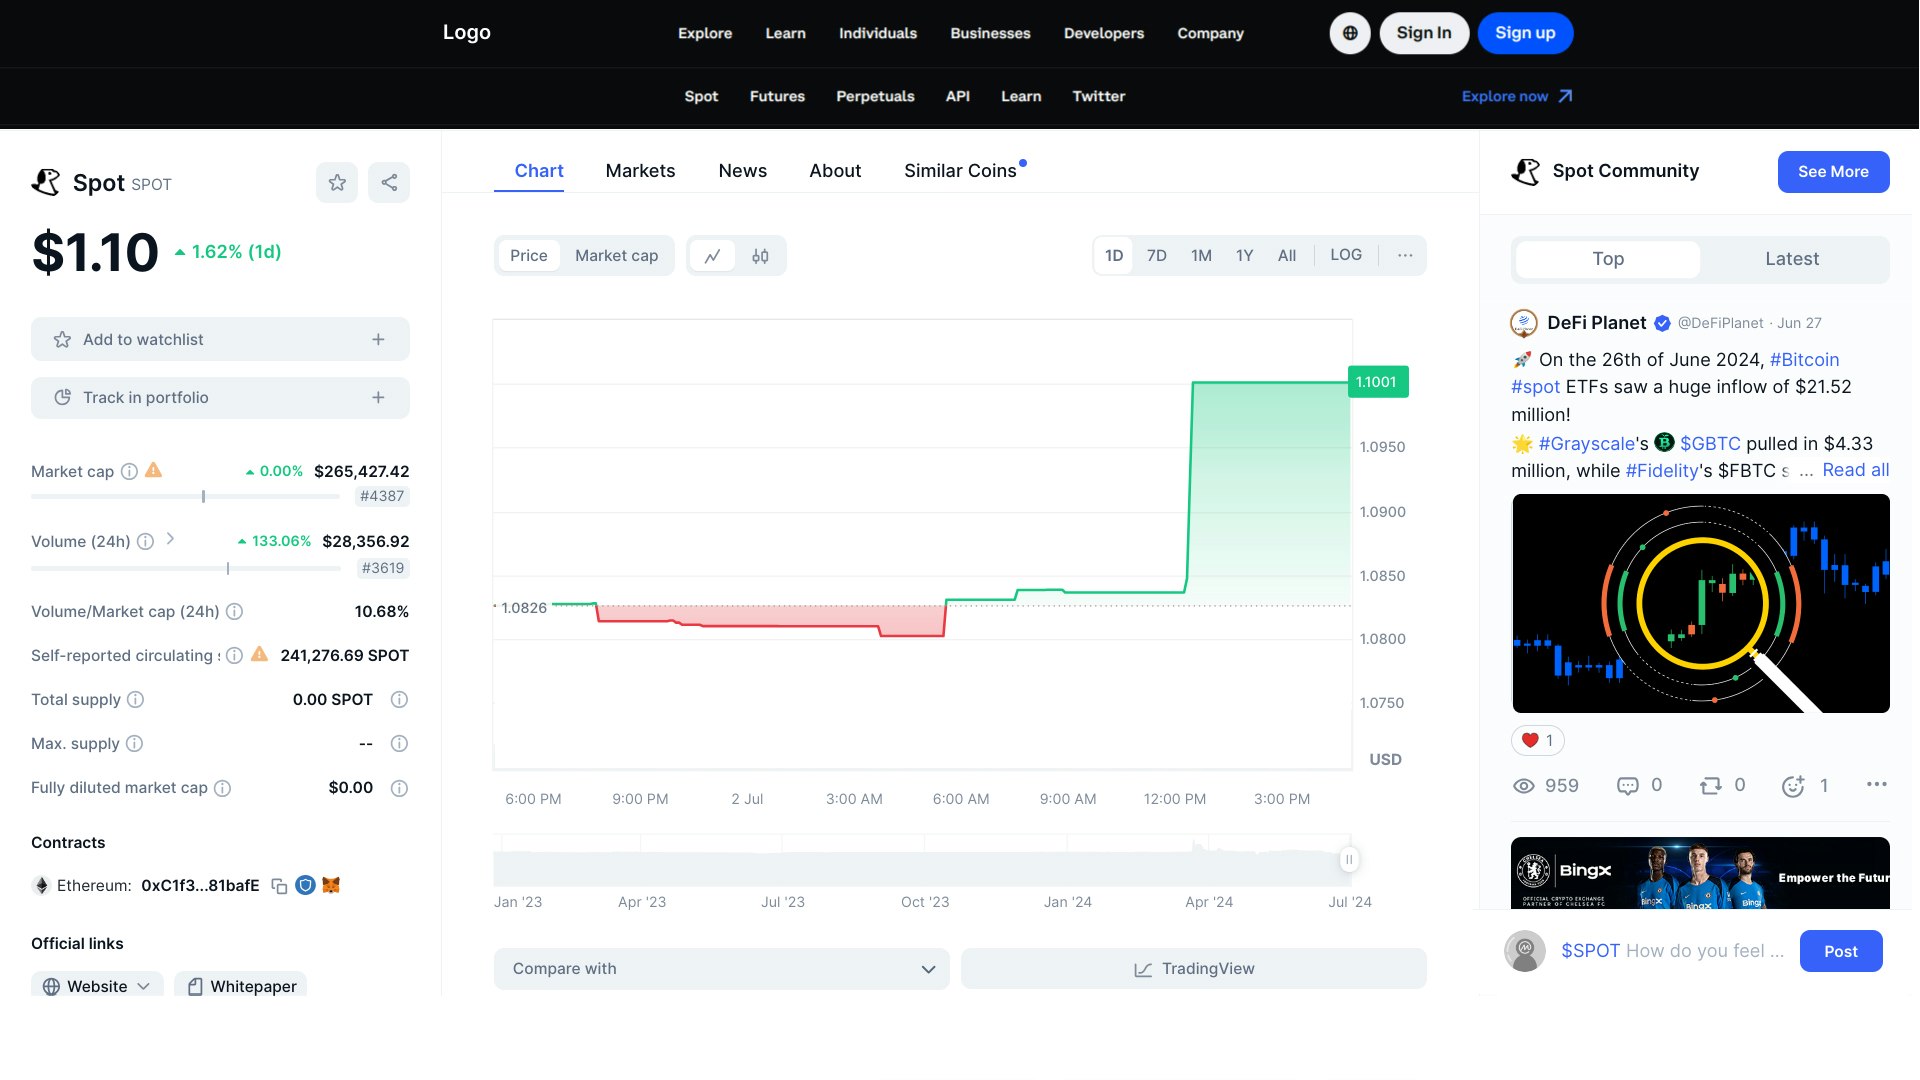
Task: Switch community feed to Latest
Action: click(1791, 258)
